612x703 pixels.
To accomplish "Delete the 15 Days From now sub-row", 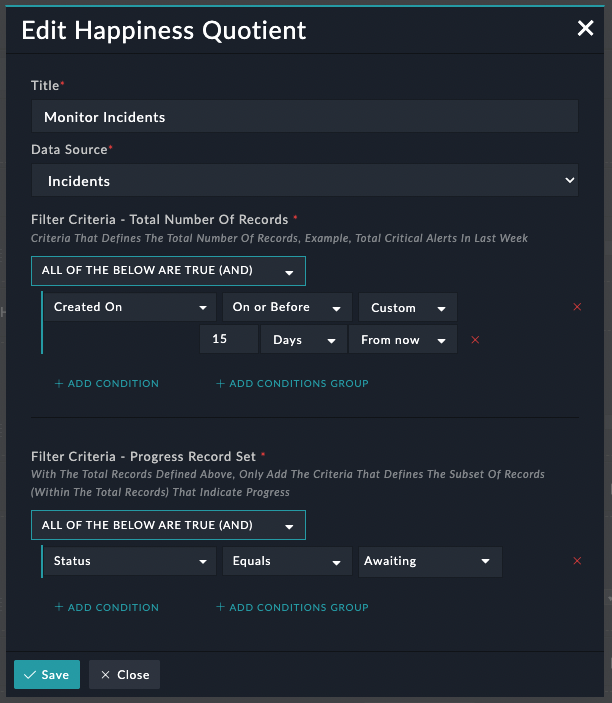I will (x=475, y=340).
